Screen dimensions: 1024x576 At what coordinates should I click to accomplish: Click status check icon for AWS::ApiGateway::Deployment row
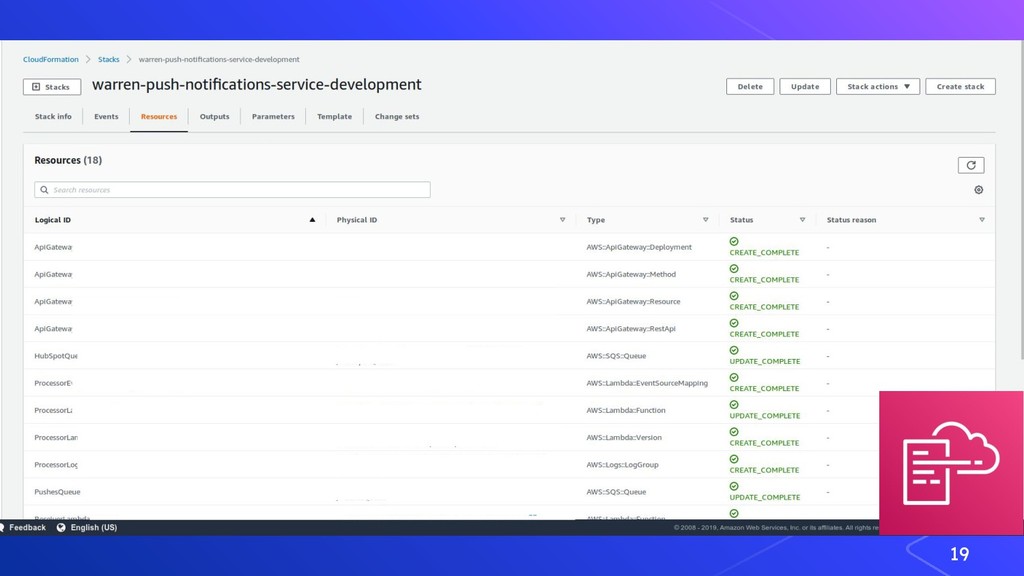pos(734,242)
